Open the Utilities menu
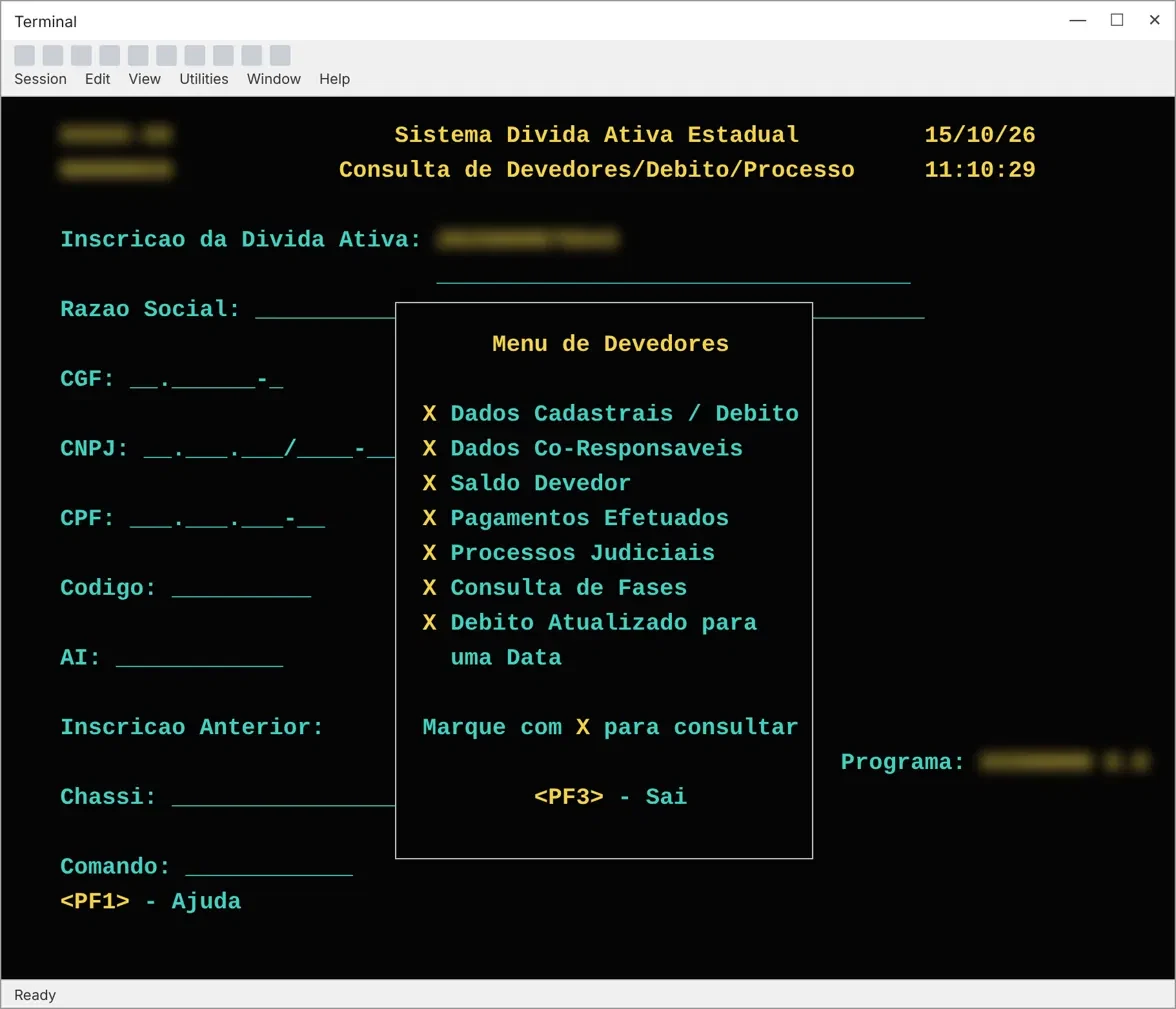Screen dimensions: 1176x1009 coord(204,79)
